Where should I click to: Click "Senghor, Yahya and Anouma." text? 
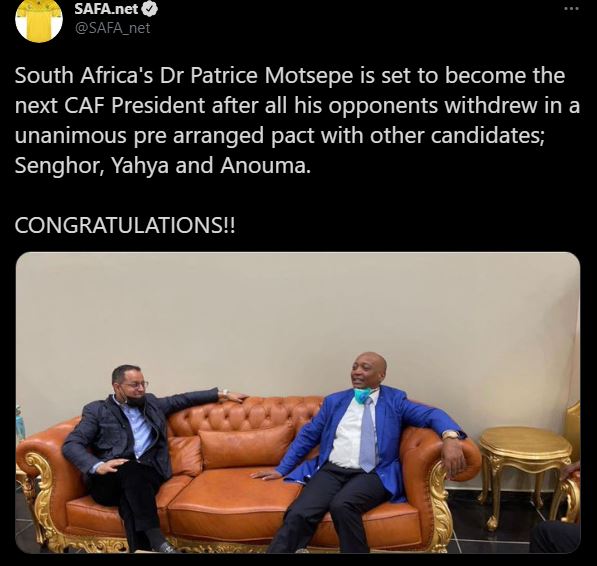point(163,165)
